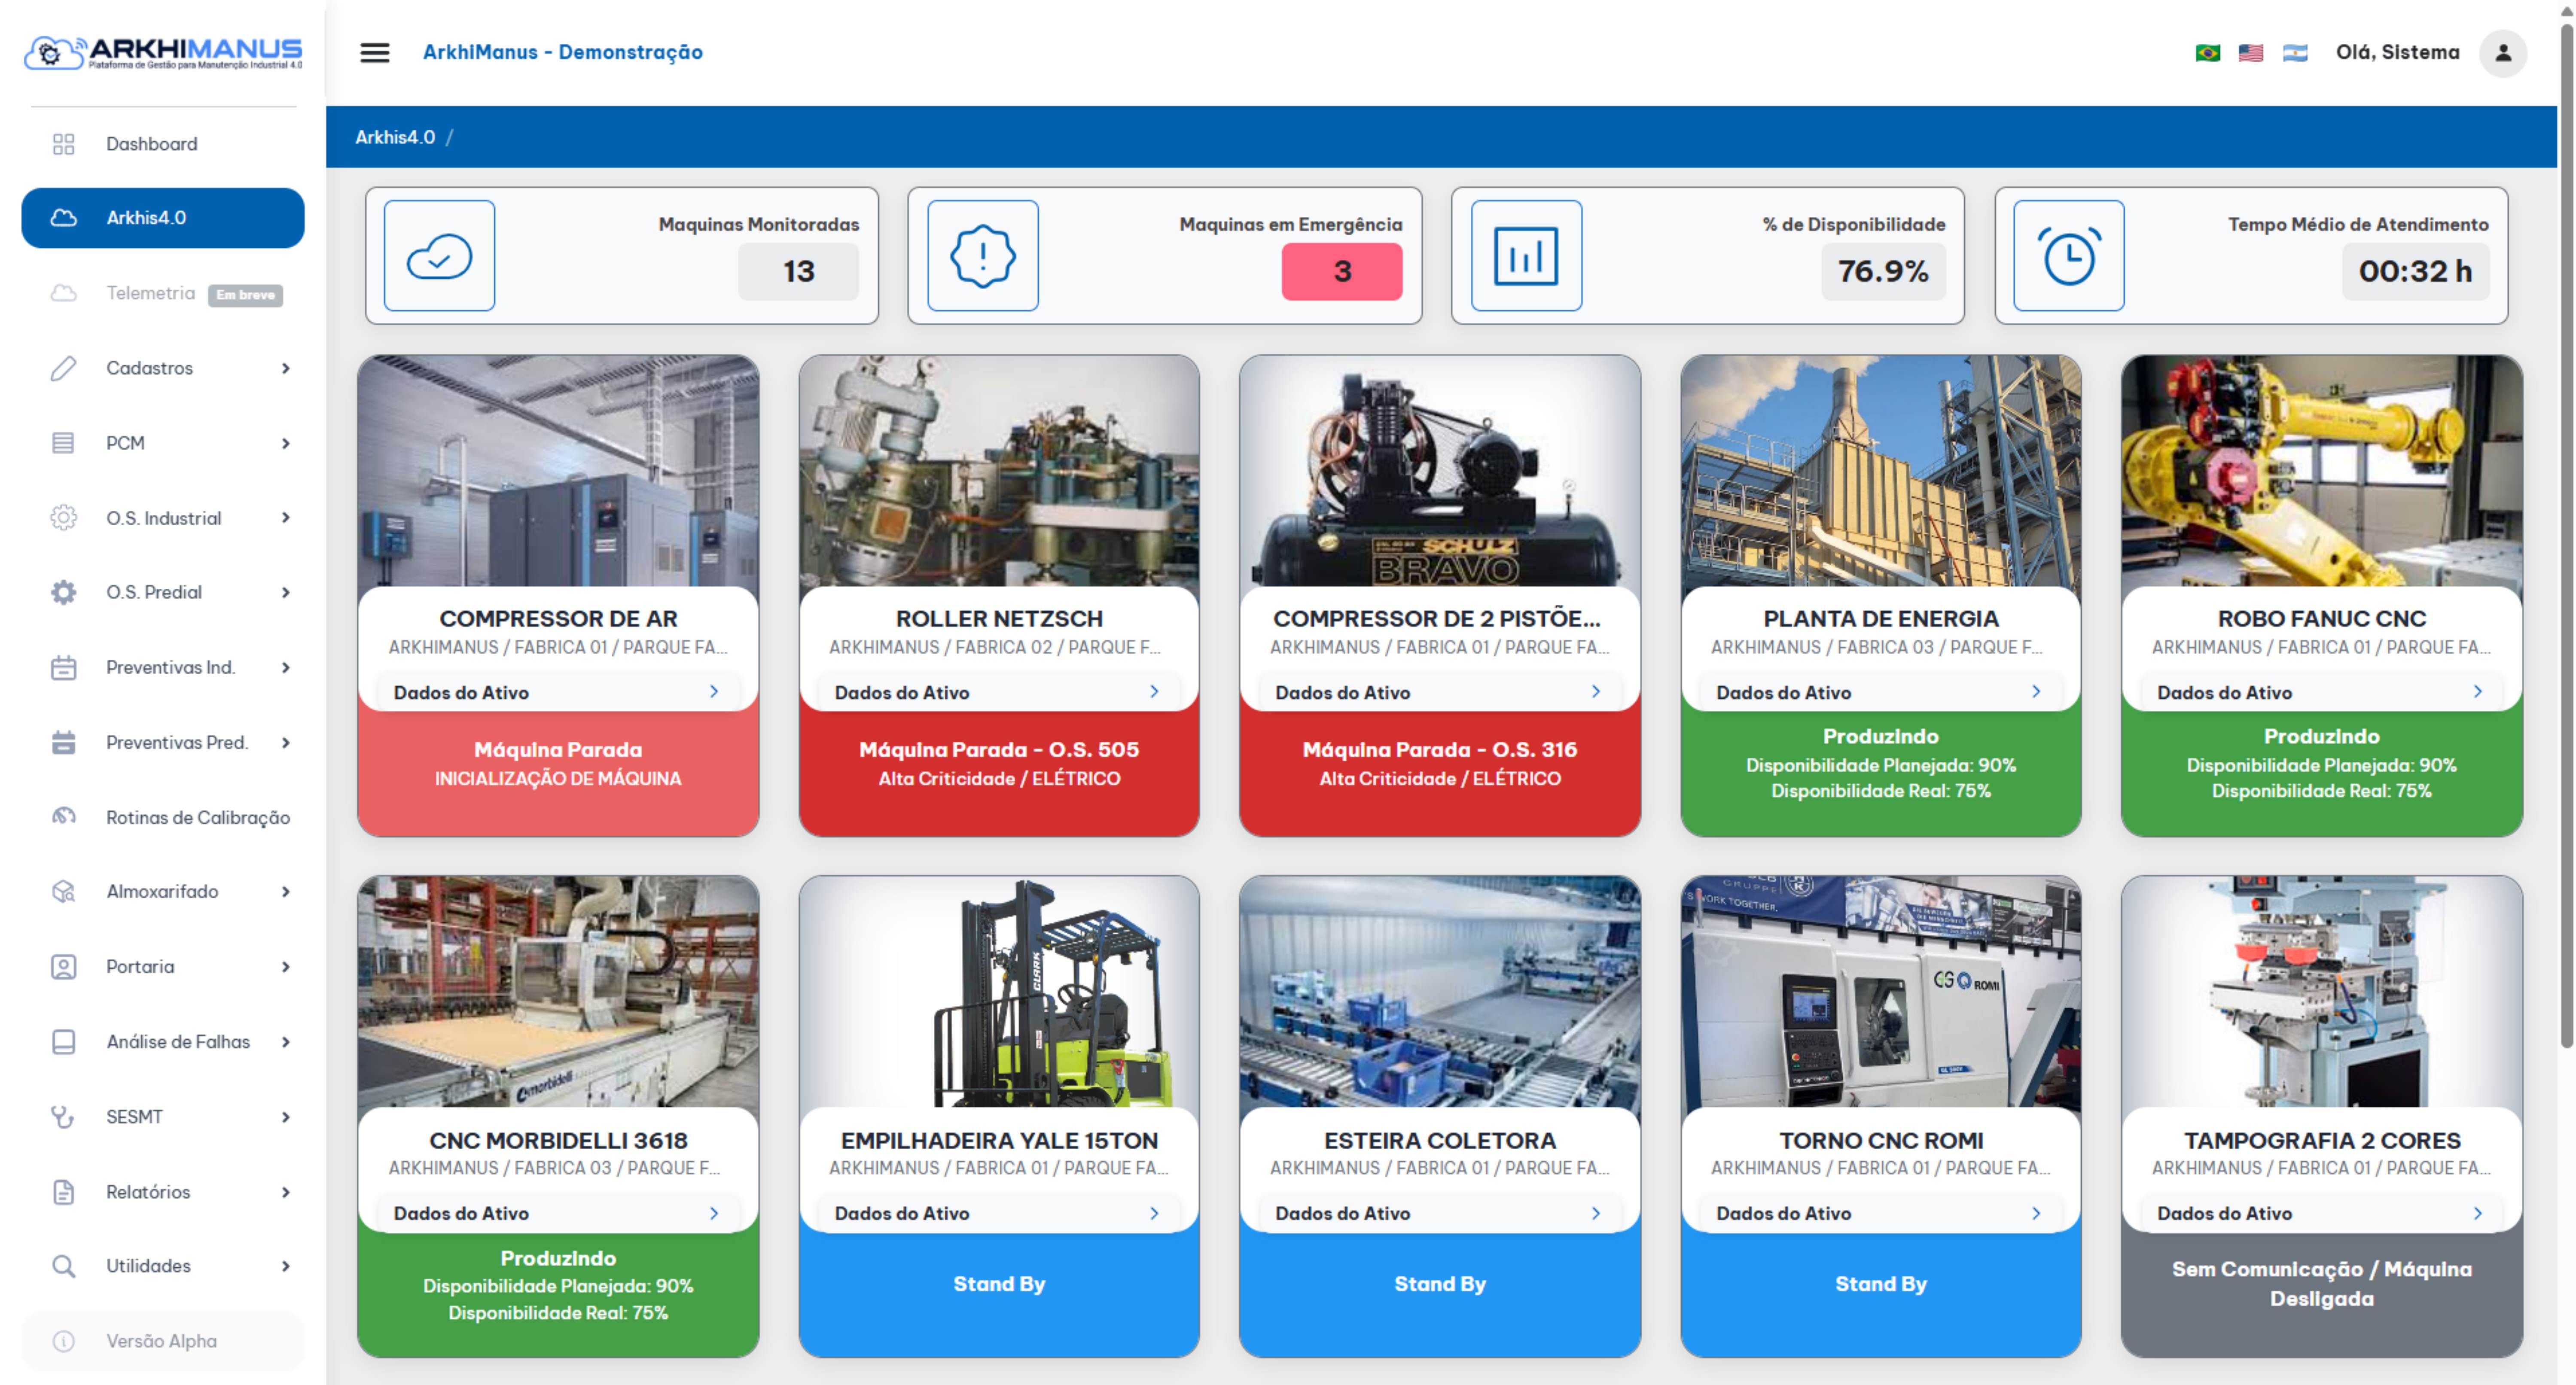Screen dimensions: 2576x1385
Task: Open the Dashboard menu item
Action: pos(152,144)
